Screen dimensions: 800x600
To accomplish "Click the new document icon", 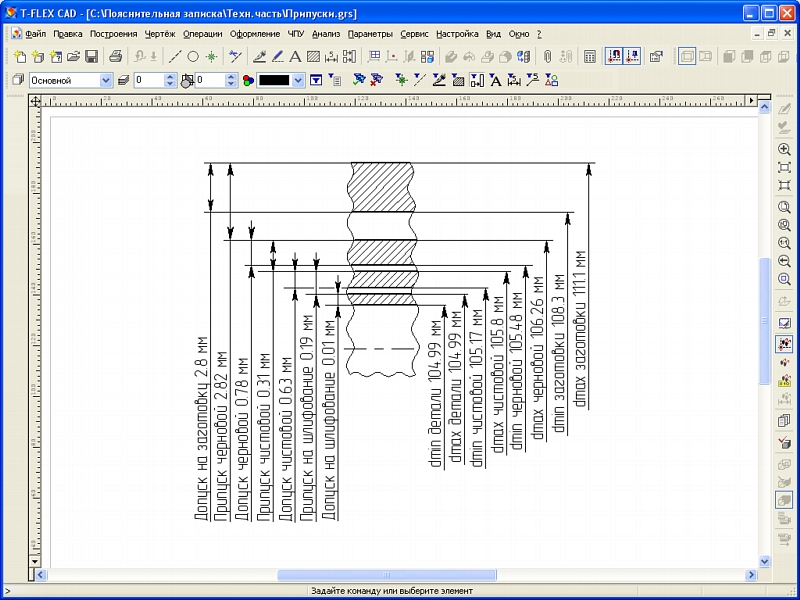I will coord(19,57).
